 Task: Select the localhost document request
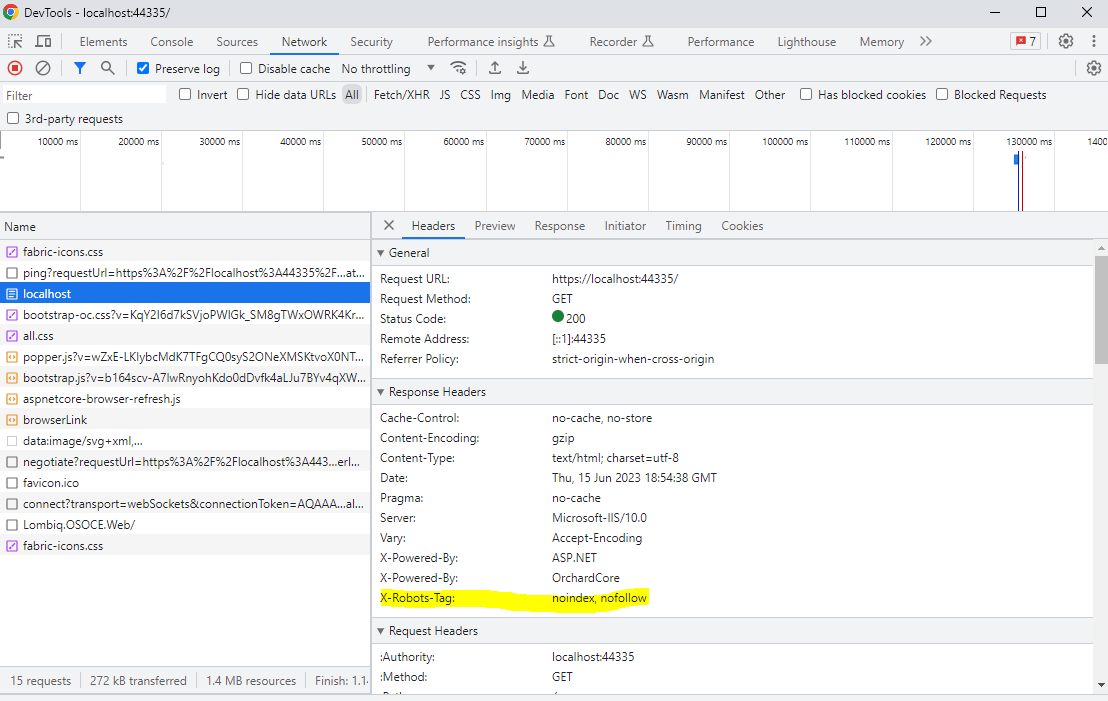pyautogui.click(x=185, y=293)
